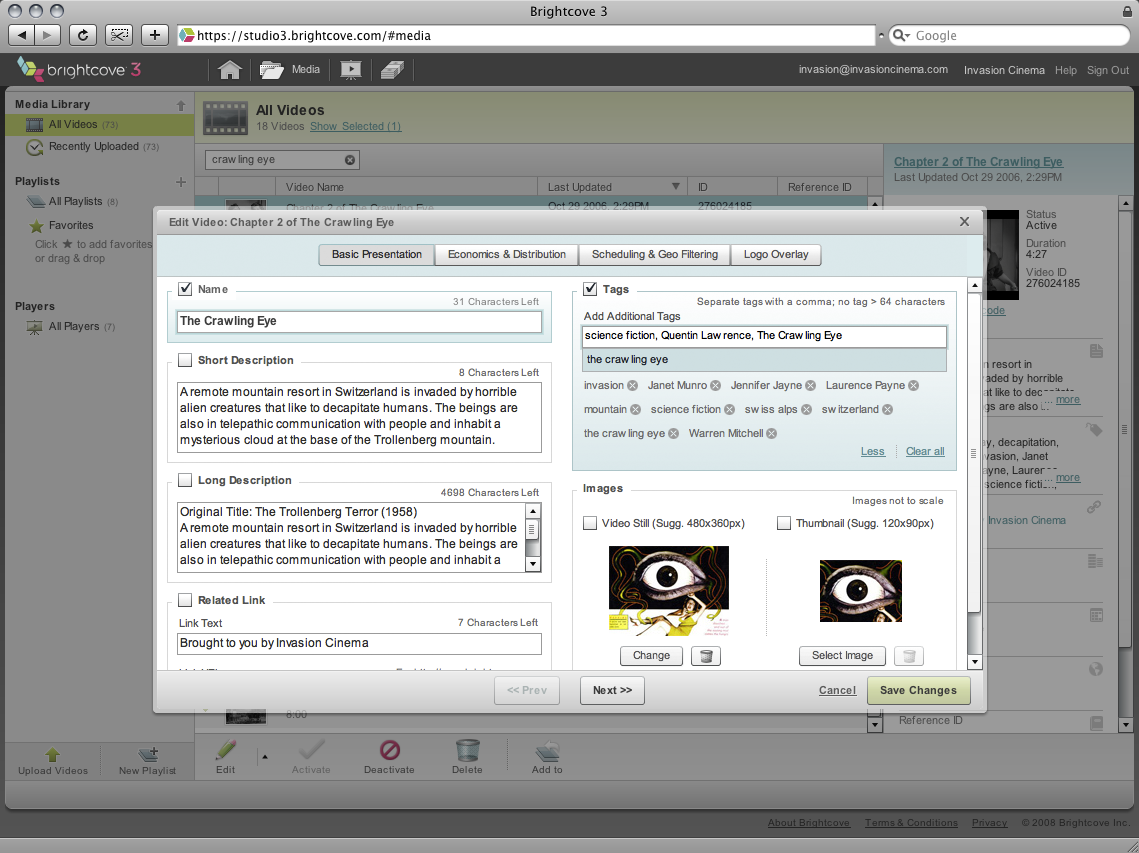1139x853 pixels.
Task: Click the browser add bookmark plus button
Action: tap(155, 35)
